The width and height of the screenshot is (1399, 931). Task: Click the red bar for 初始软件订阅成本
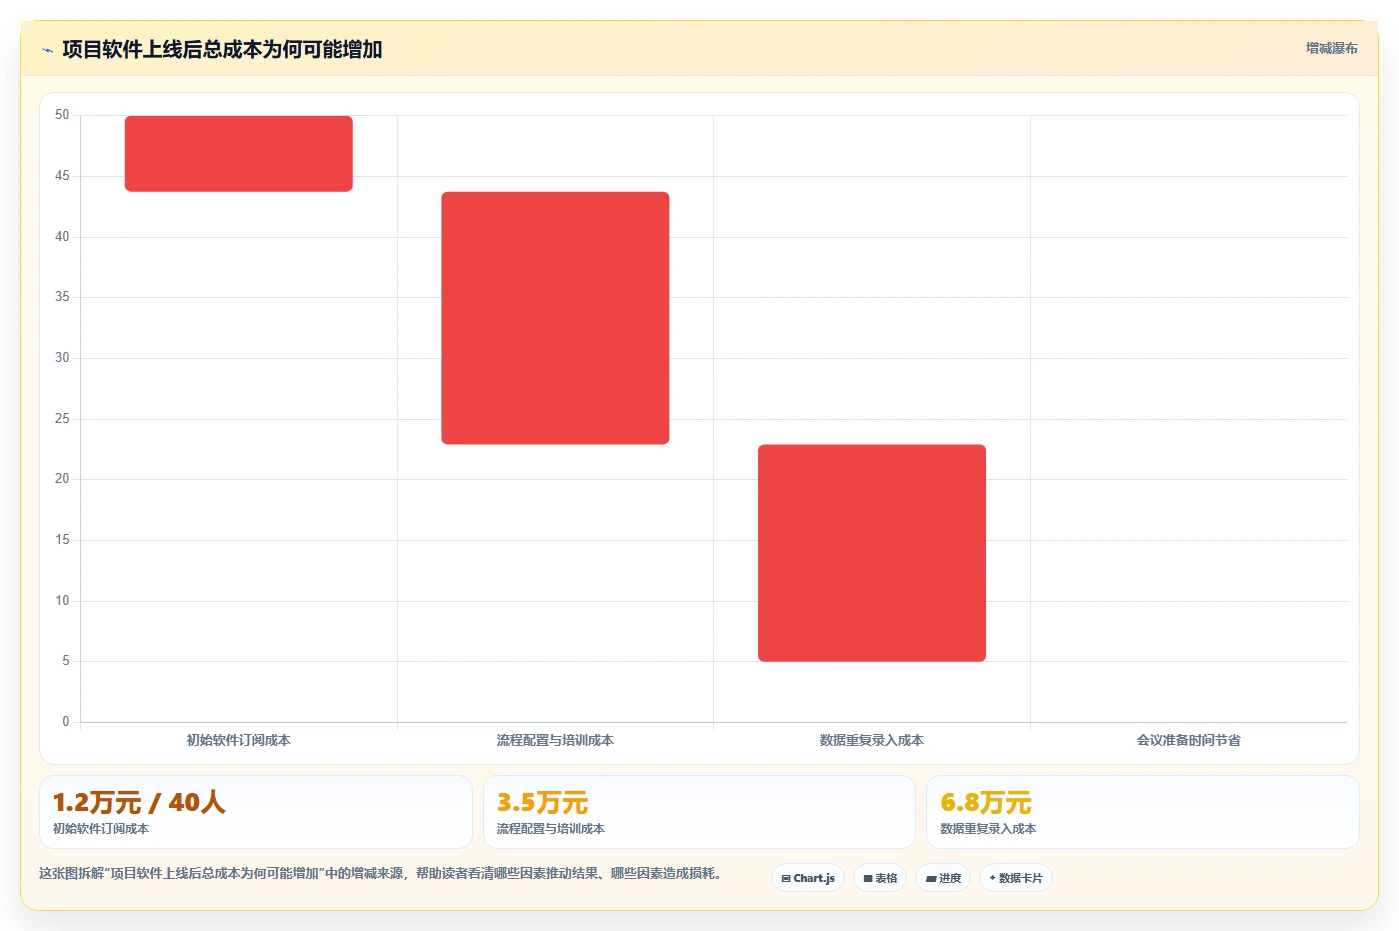point(239,153)
